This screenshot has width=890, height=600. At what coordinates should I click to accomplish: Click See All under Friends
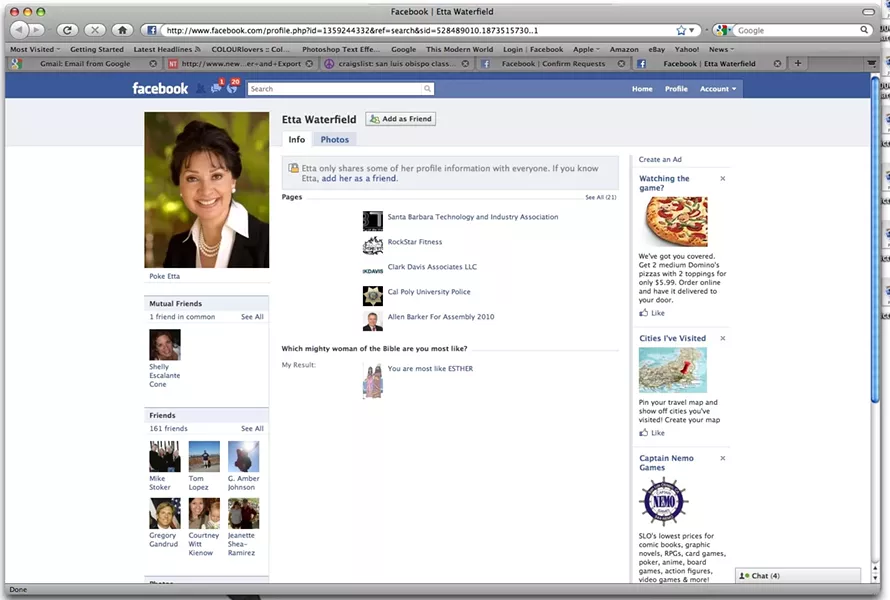252,429
